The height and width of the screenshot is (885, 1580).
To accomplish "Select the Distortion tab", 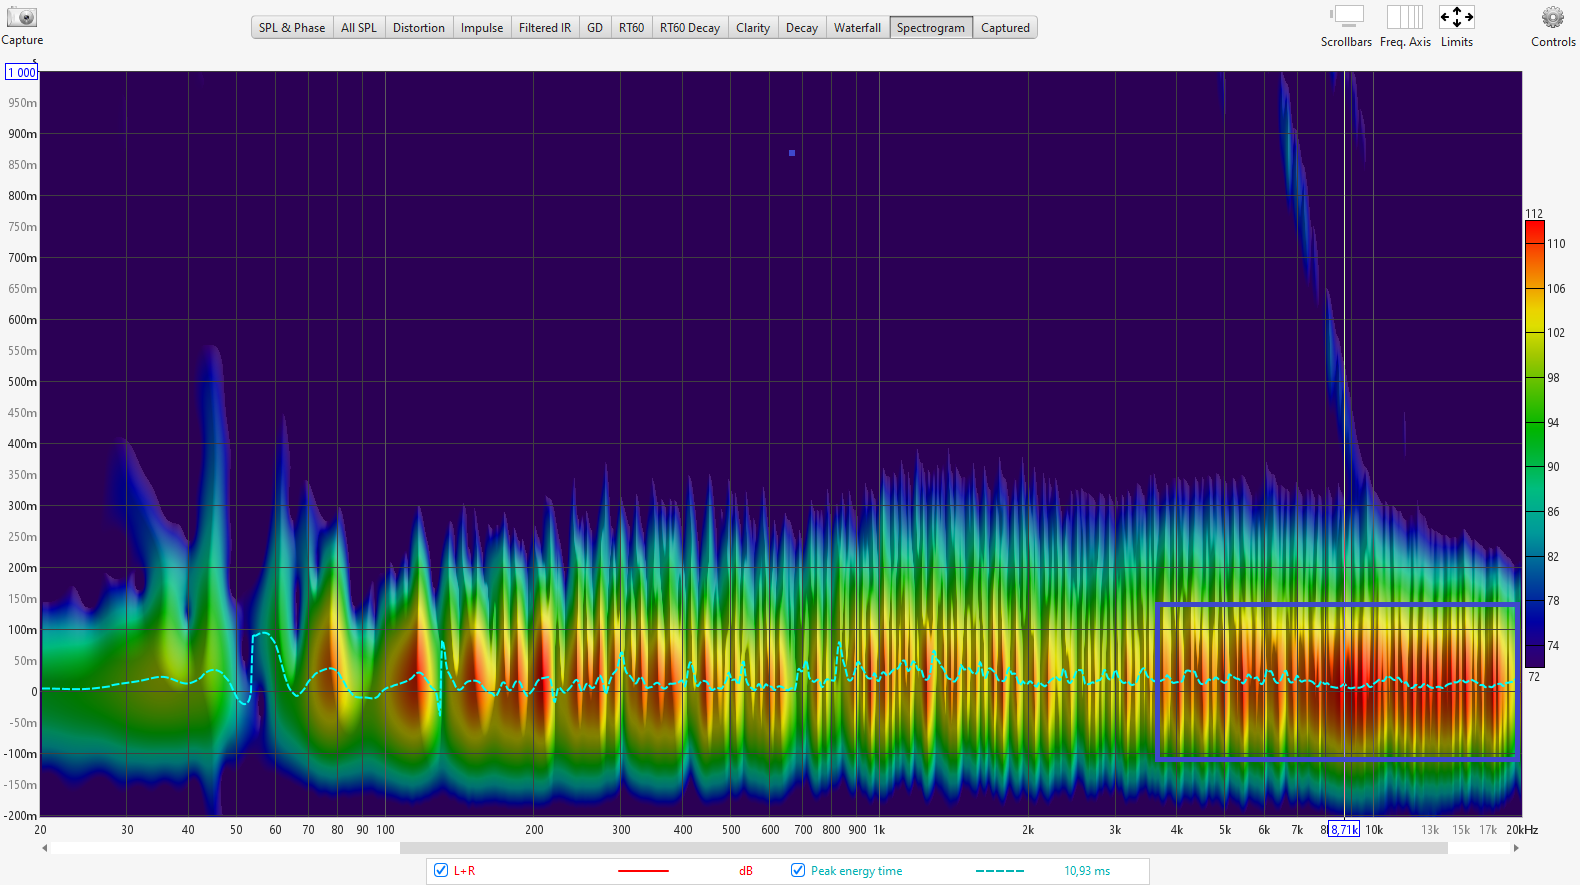I will click(418, 28).
